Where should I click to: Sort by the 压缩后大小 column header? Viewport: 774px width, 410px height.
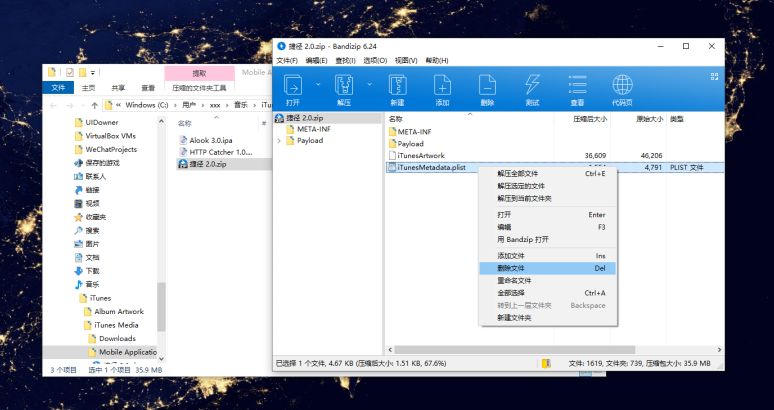(x=590, y=119)
